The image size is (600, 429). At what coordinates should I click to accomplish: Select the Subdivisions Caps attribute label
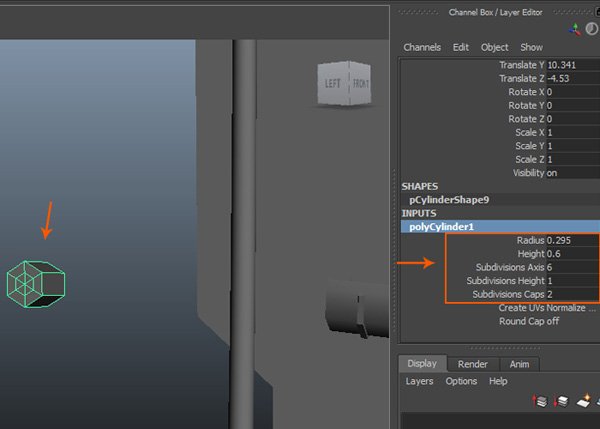[x=508, y=294]
